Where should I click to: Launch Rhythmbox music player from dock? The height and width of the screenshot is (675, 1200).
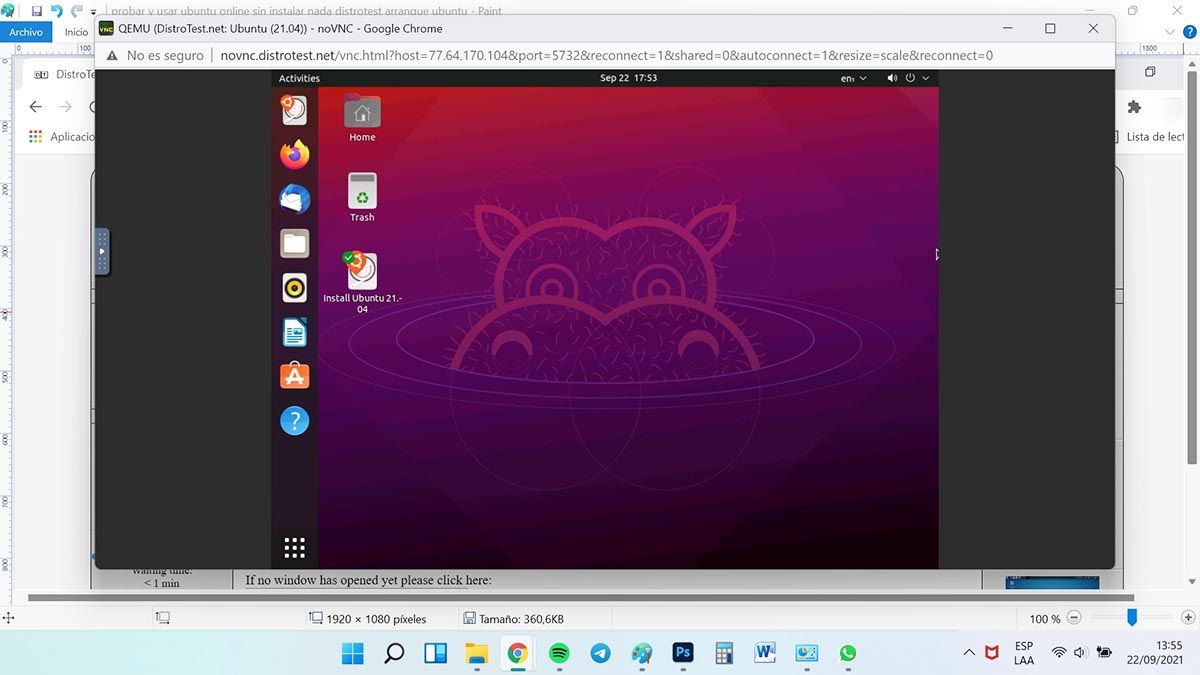294,288
